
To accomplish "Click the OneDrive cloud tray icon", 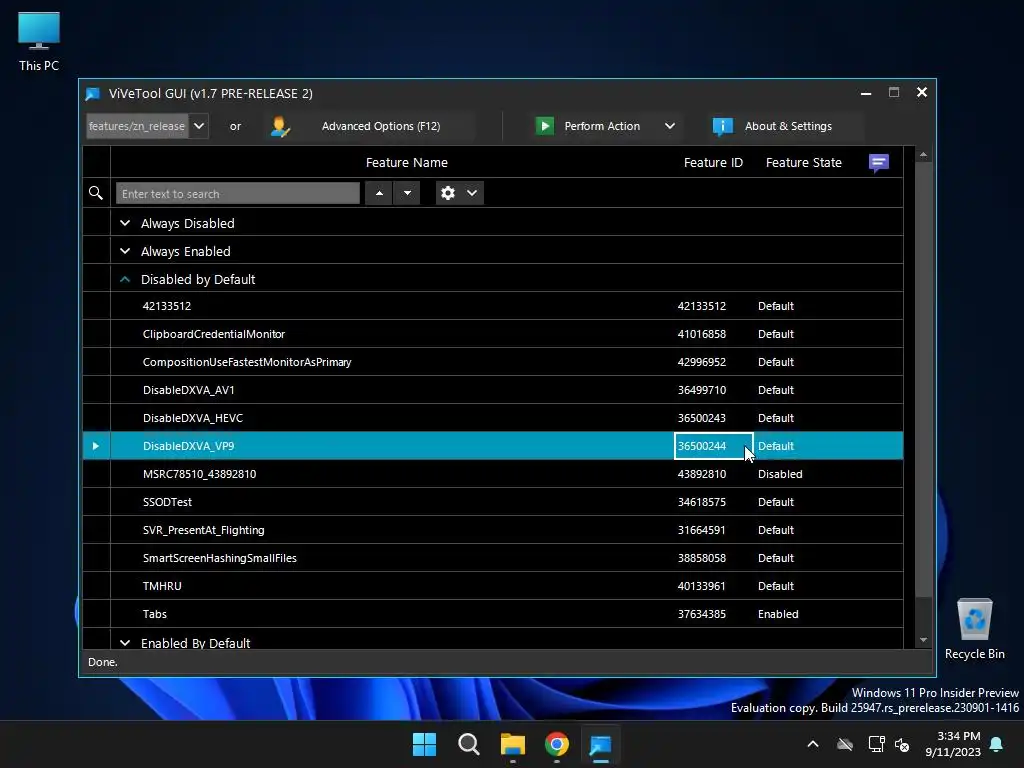I will coord(845,744).
